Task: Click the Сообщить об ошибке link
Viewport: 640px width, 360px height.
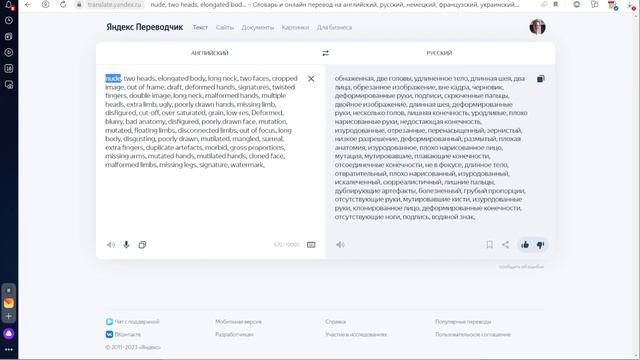Action: [521, 267]
